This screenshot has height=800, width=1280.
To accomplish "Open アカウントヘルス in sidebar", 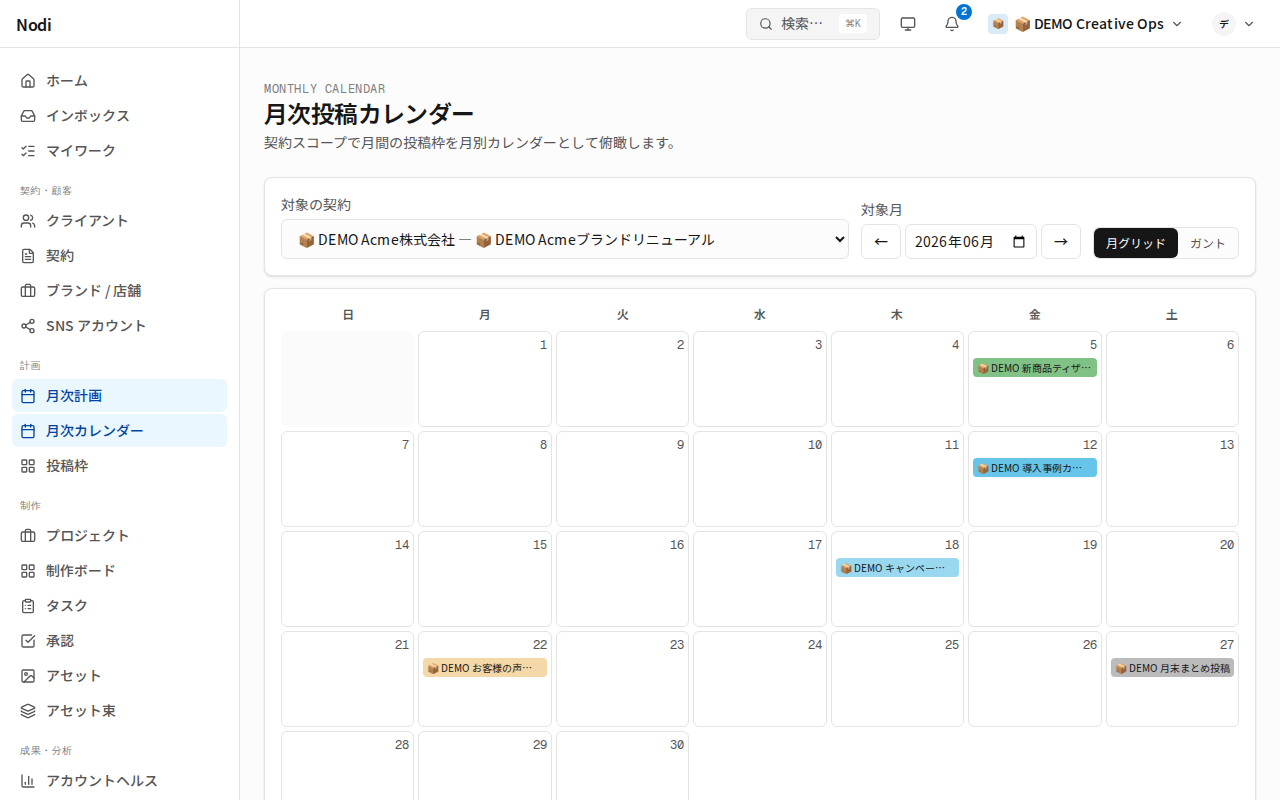I will 119,780.
